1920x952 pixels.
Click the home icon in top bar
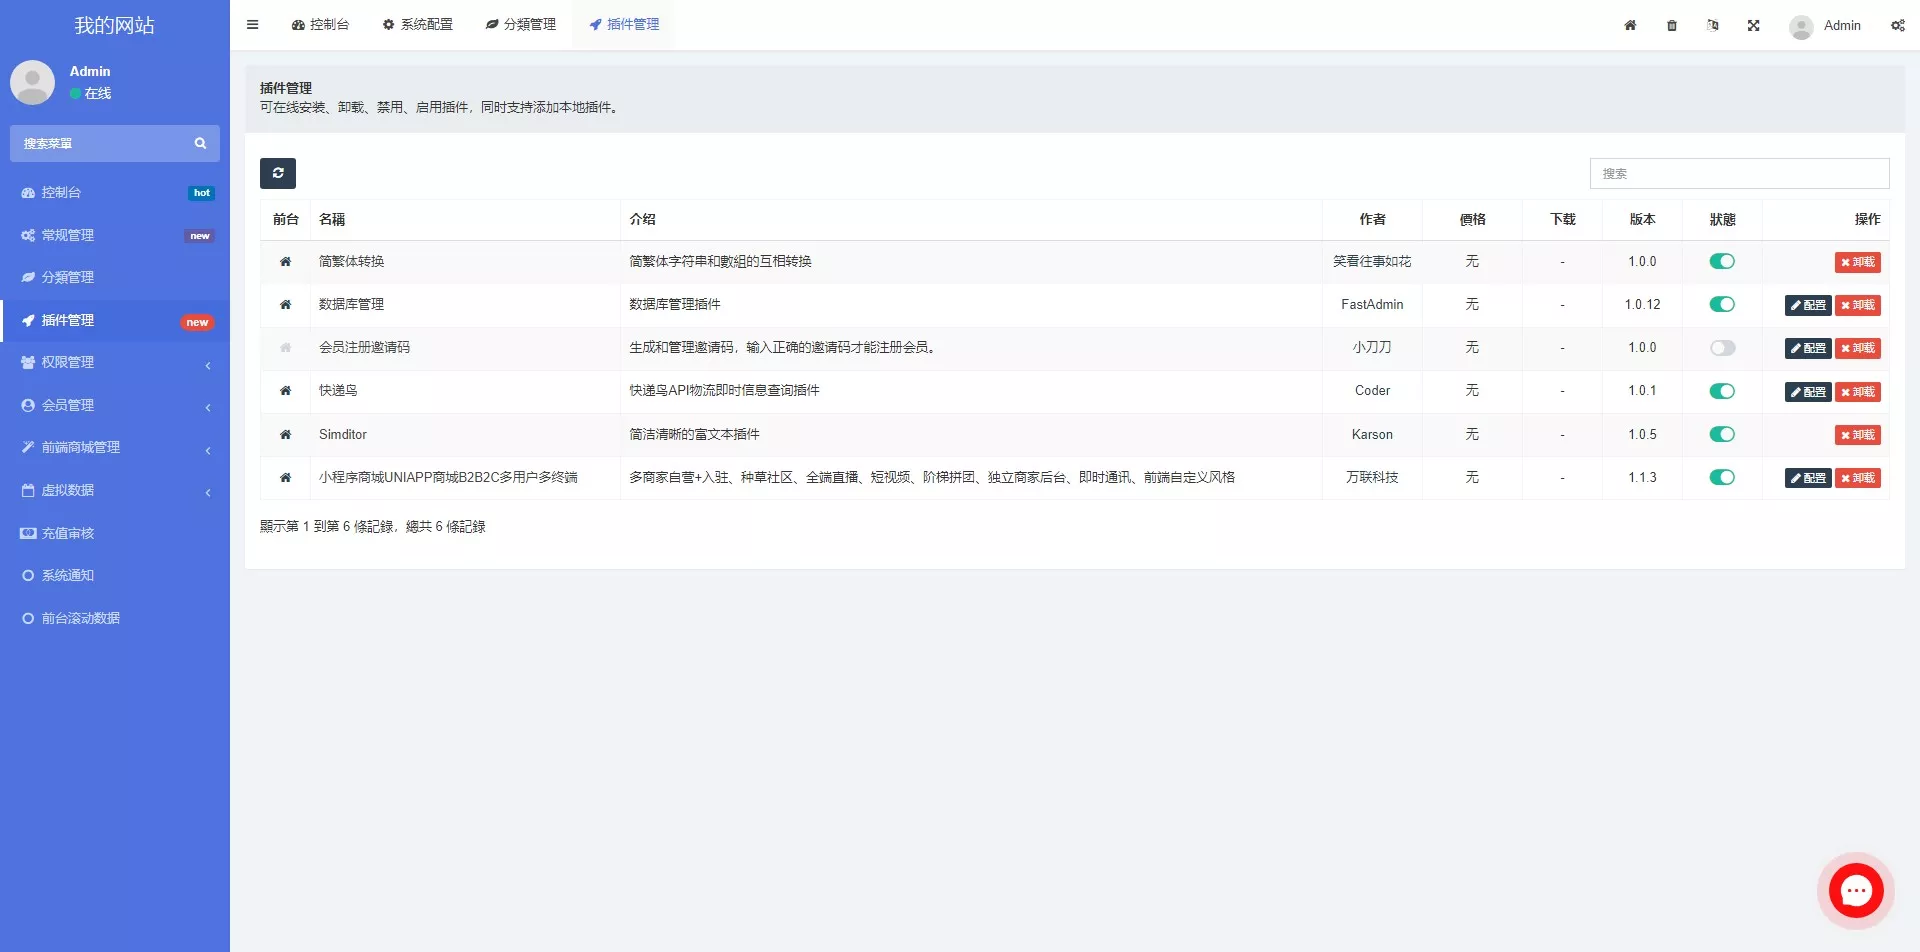[x=1630, y=26]
